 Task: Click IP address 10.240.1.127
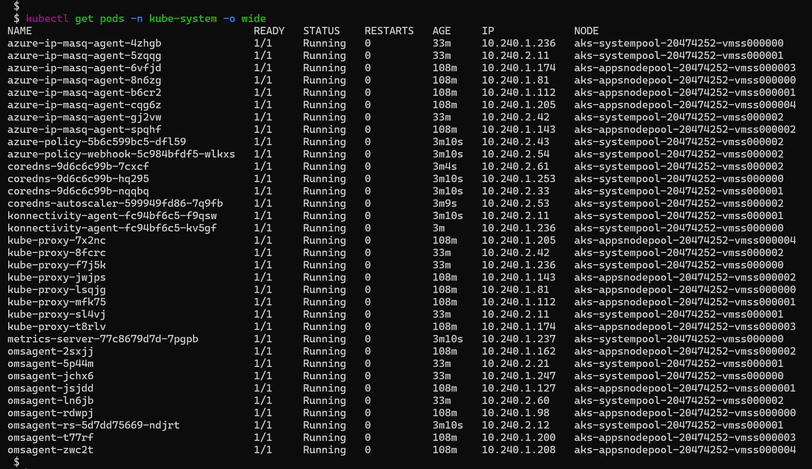pyautogui.click(x=518, y=388)
